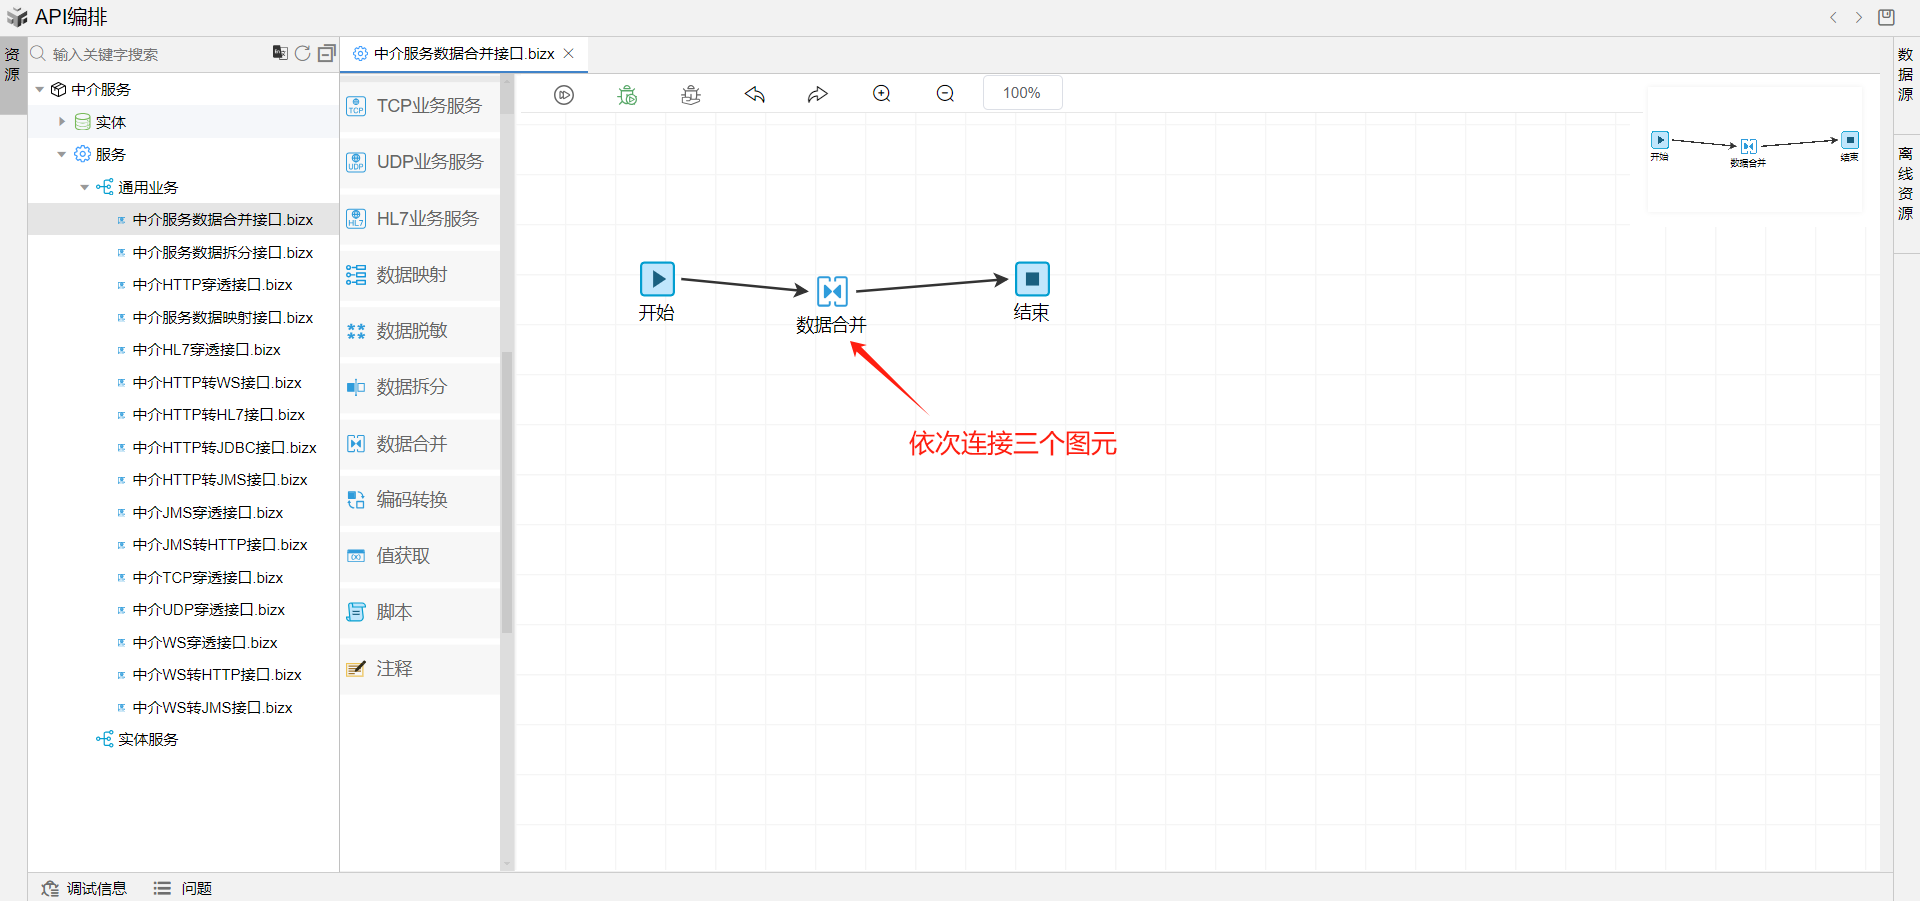1920x901 pixels.
Task: Expand the 实体 tree node
Action: (x=62, y=122)
